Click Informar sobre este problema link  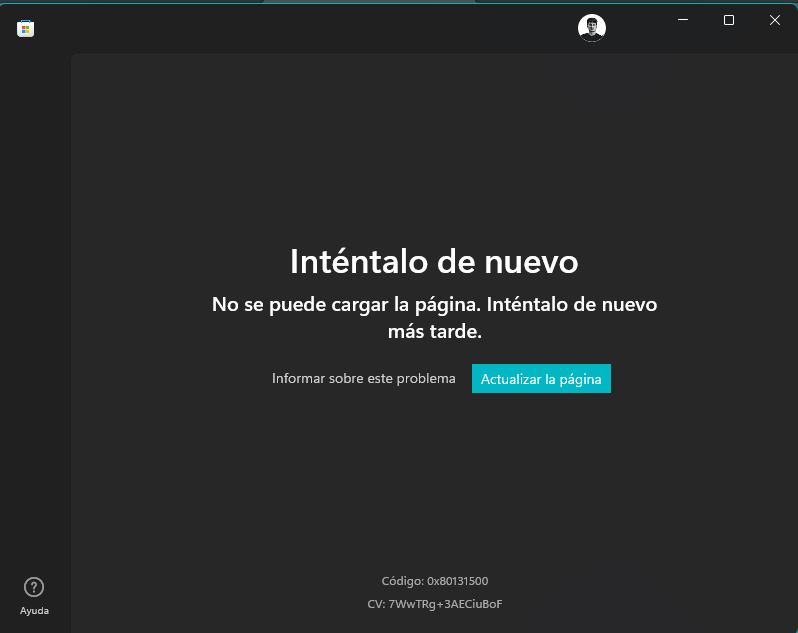[363, 379]
